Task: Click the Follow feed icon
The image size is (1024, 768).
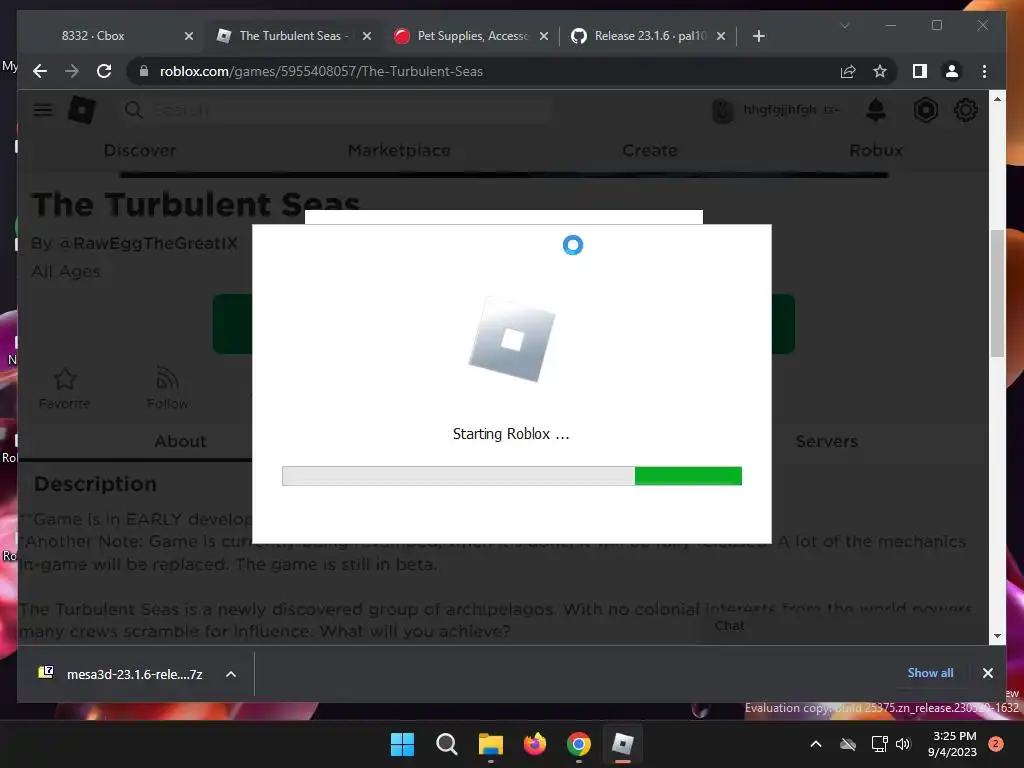Action: pyautogui.click(x=168, y=378)
